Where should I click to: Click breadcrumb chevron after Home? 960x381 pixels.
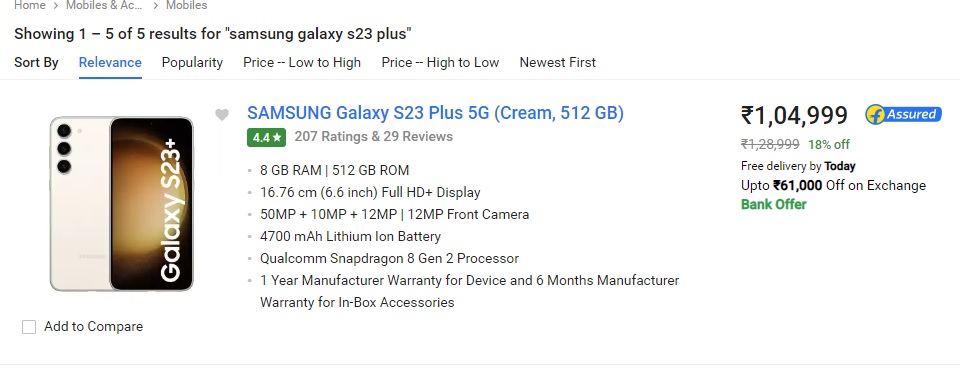pos(56,6)
